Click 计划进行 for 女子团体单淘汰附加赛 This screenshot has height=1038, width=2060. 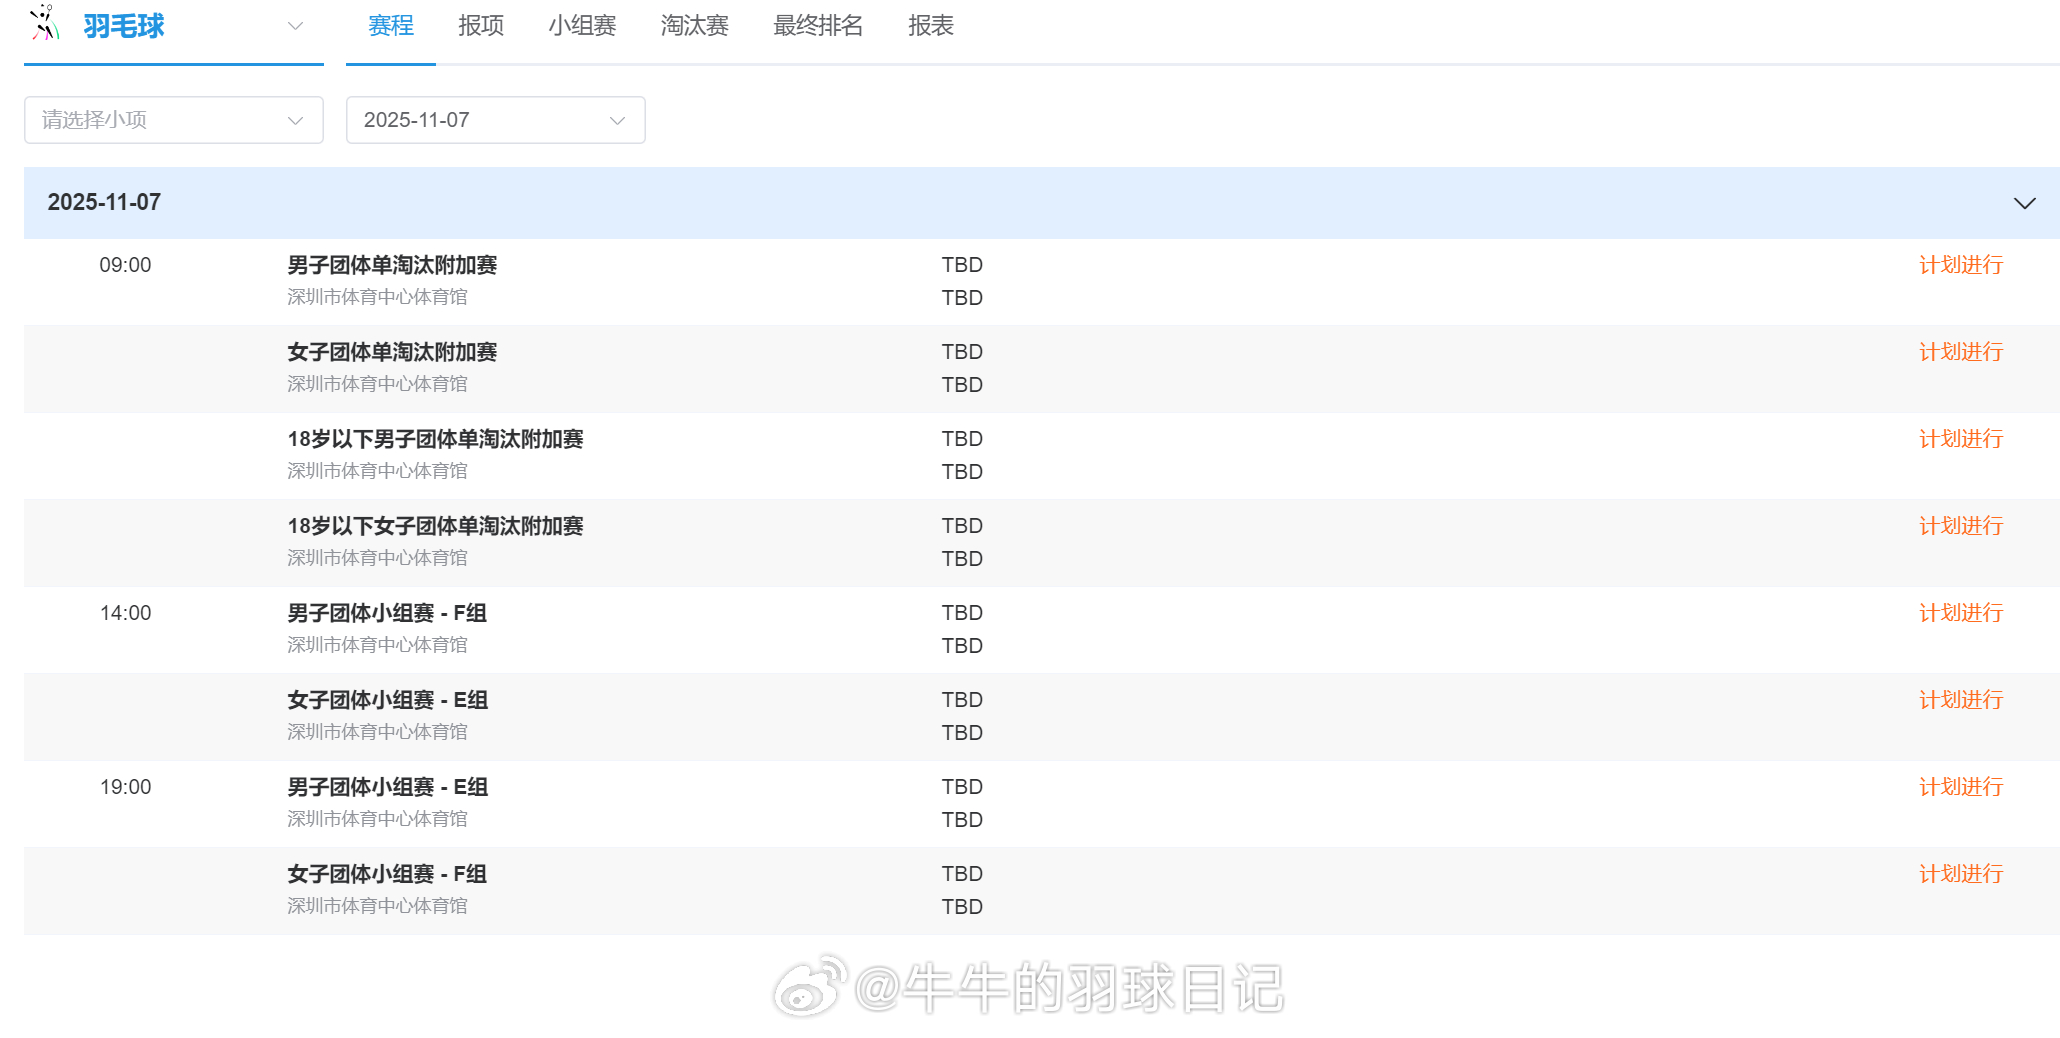[1960, 352]
